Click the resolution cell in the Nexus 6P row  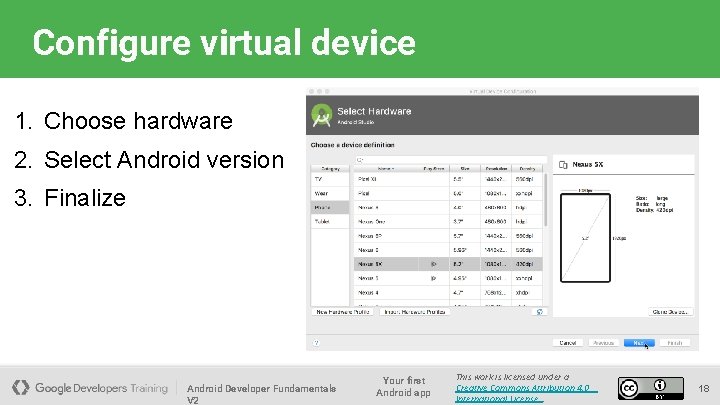[496, 236]
